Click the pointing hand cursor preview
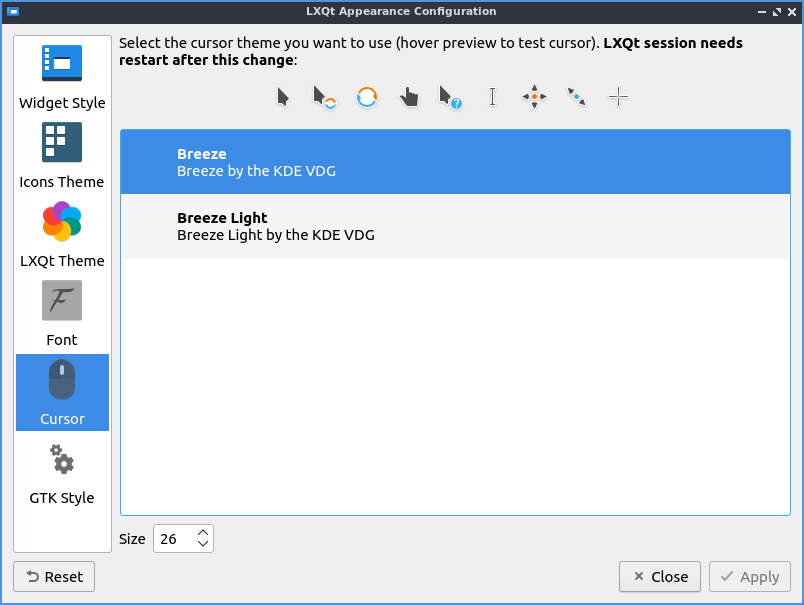This screenshot has height=605, width=804. [x=409, y=97]
